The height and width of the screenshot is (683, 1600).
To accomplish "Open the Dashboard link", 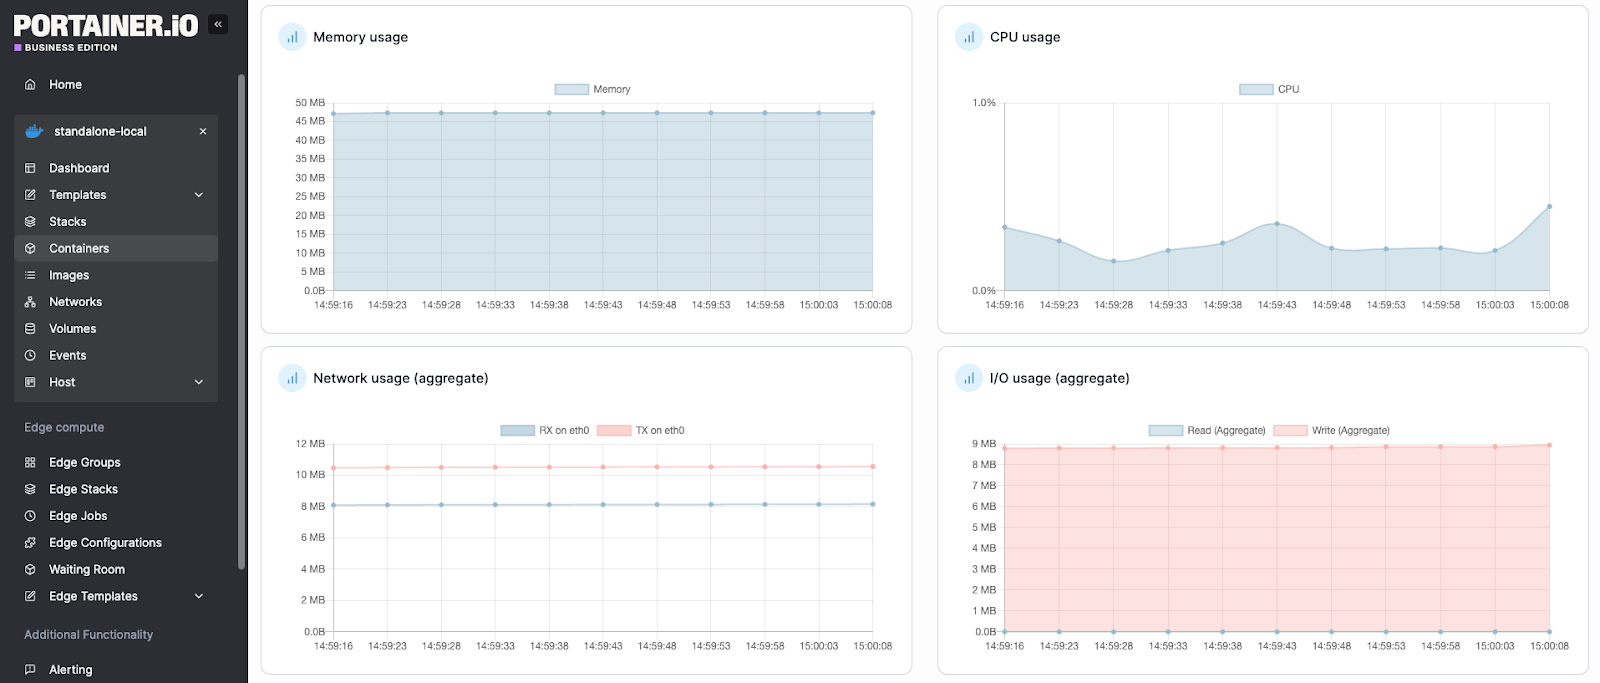I will (116, 168).
